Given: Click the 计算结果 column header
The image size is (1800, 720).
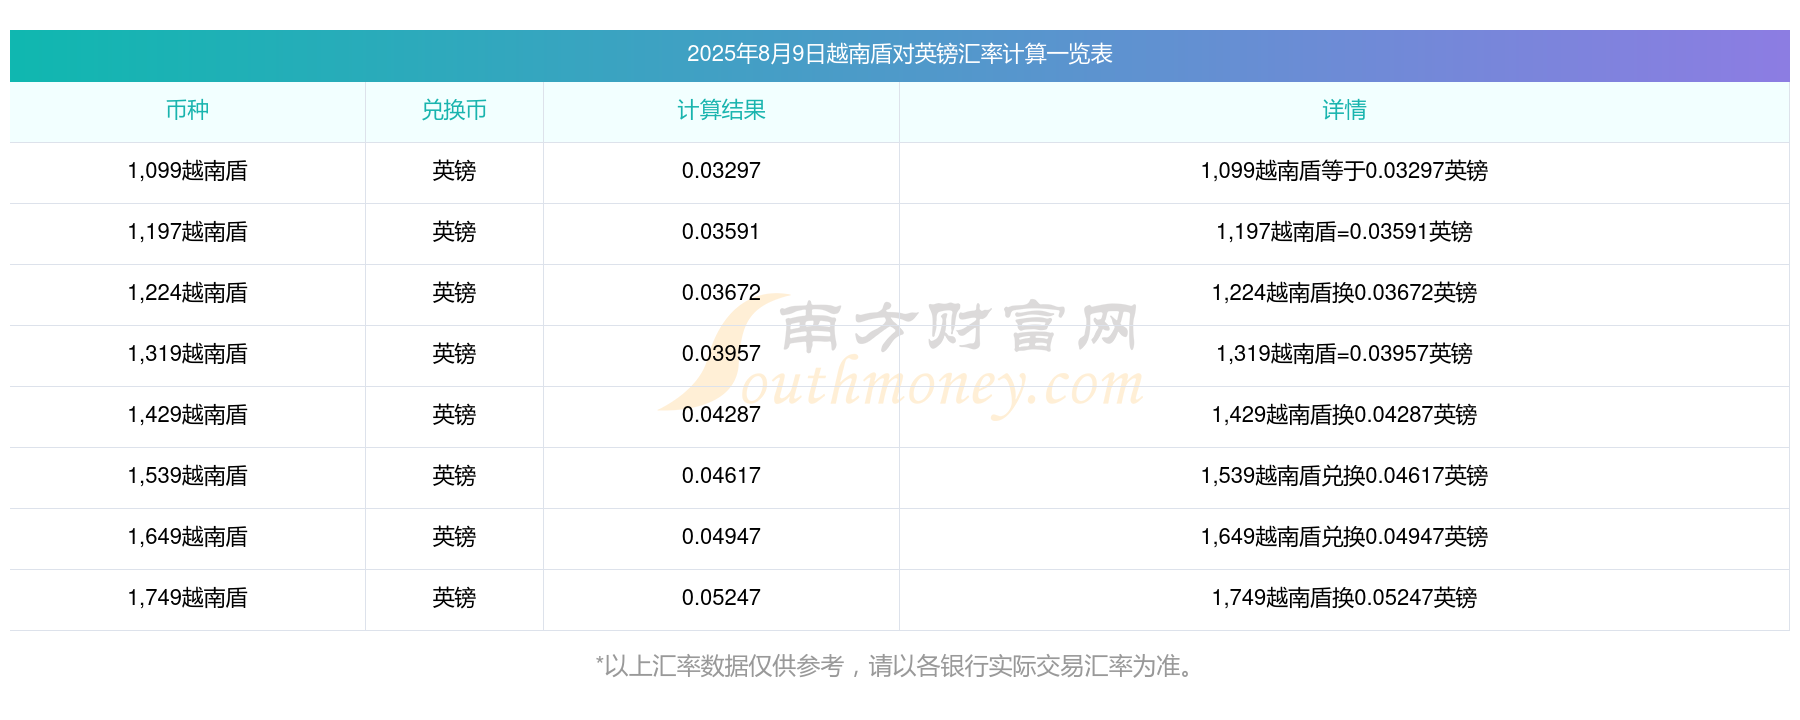Looking at the screenshot, I should click(721, 110).
